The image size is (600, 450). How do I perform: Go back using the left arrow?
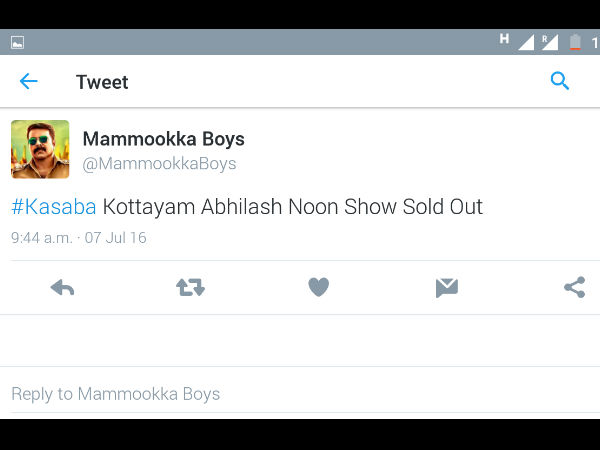coord(29,82)
